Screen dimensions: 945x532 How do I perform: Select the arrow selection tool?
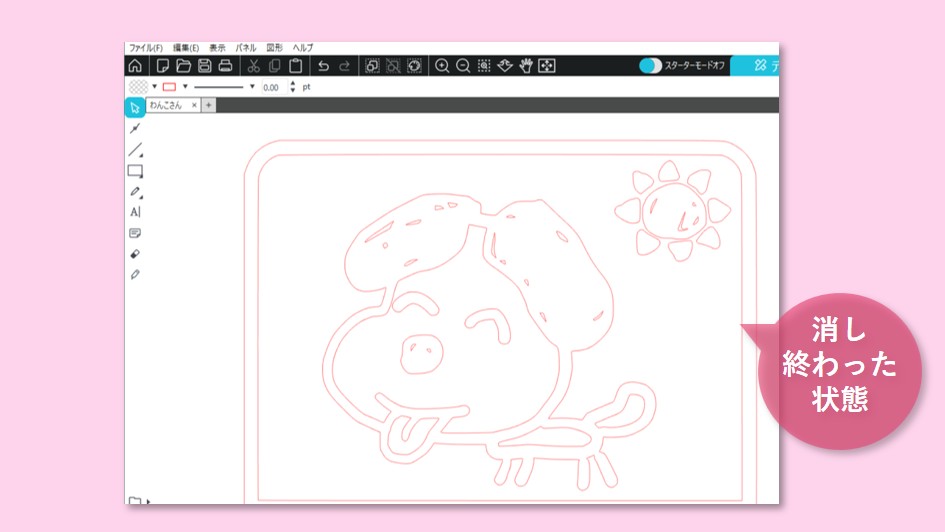(x=135, y=107)
